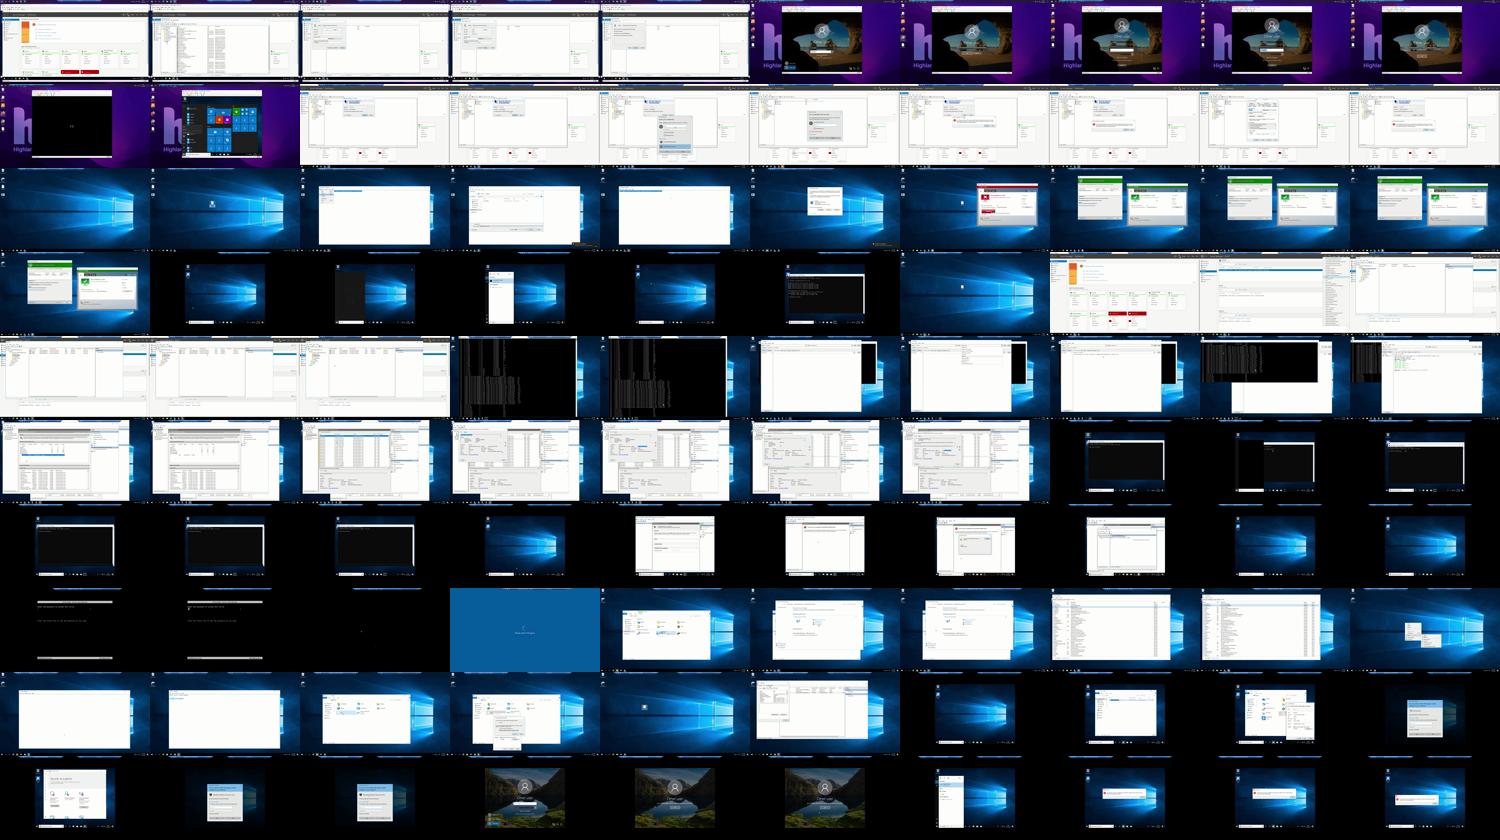Open the Windows Settings home window thumbnail
This screenshot has width=1500, height=840.
[75, 797]
